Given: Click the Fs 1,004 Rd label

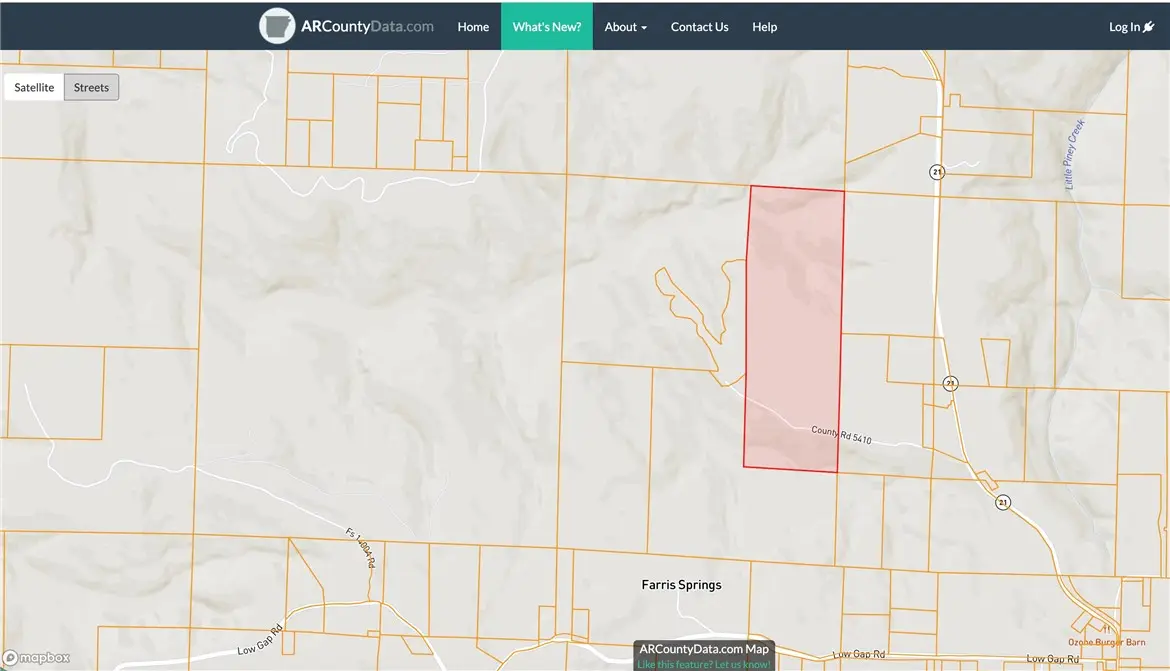Looking at the screenshot, I should pos(360,547).
